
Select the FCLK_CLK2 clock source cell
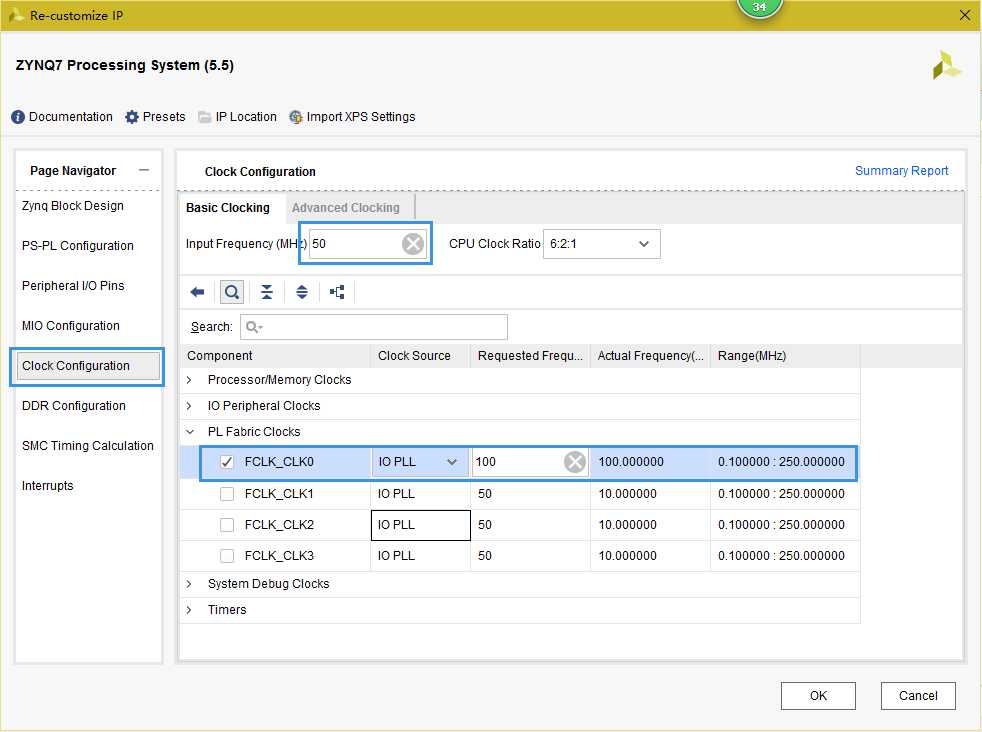coord(420,525)
